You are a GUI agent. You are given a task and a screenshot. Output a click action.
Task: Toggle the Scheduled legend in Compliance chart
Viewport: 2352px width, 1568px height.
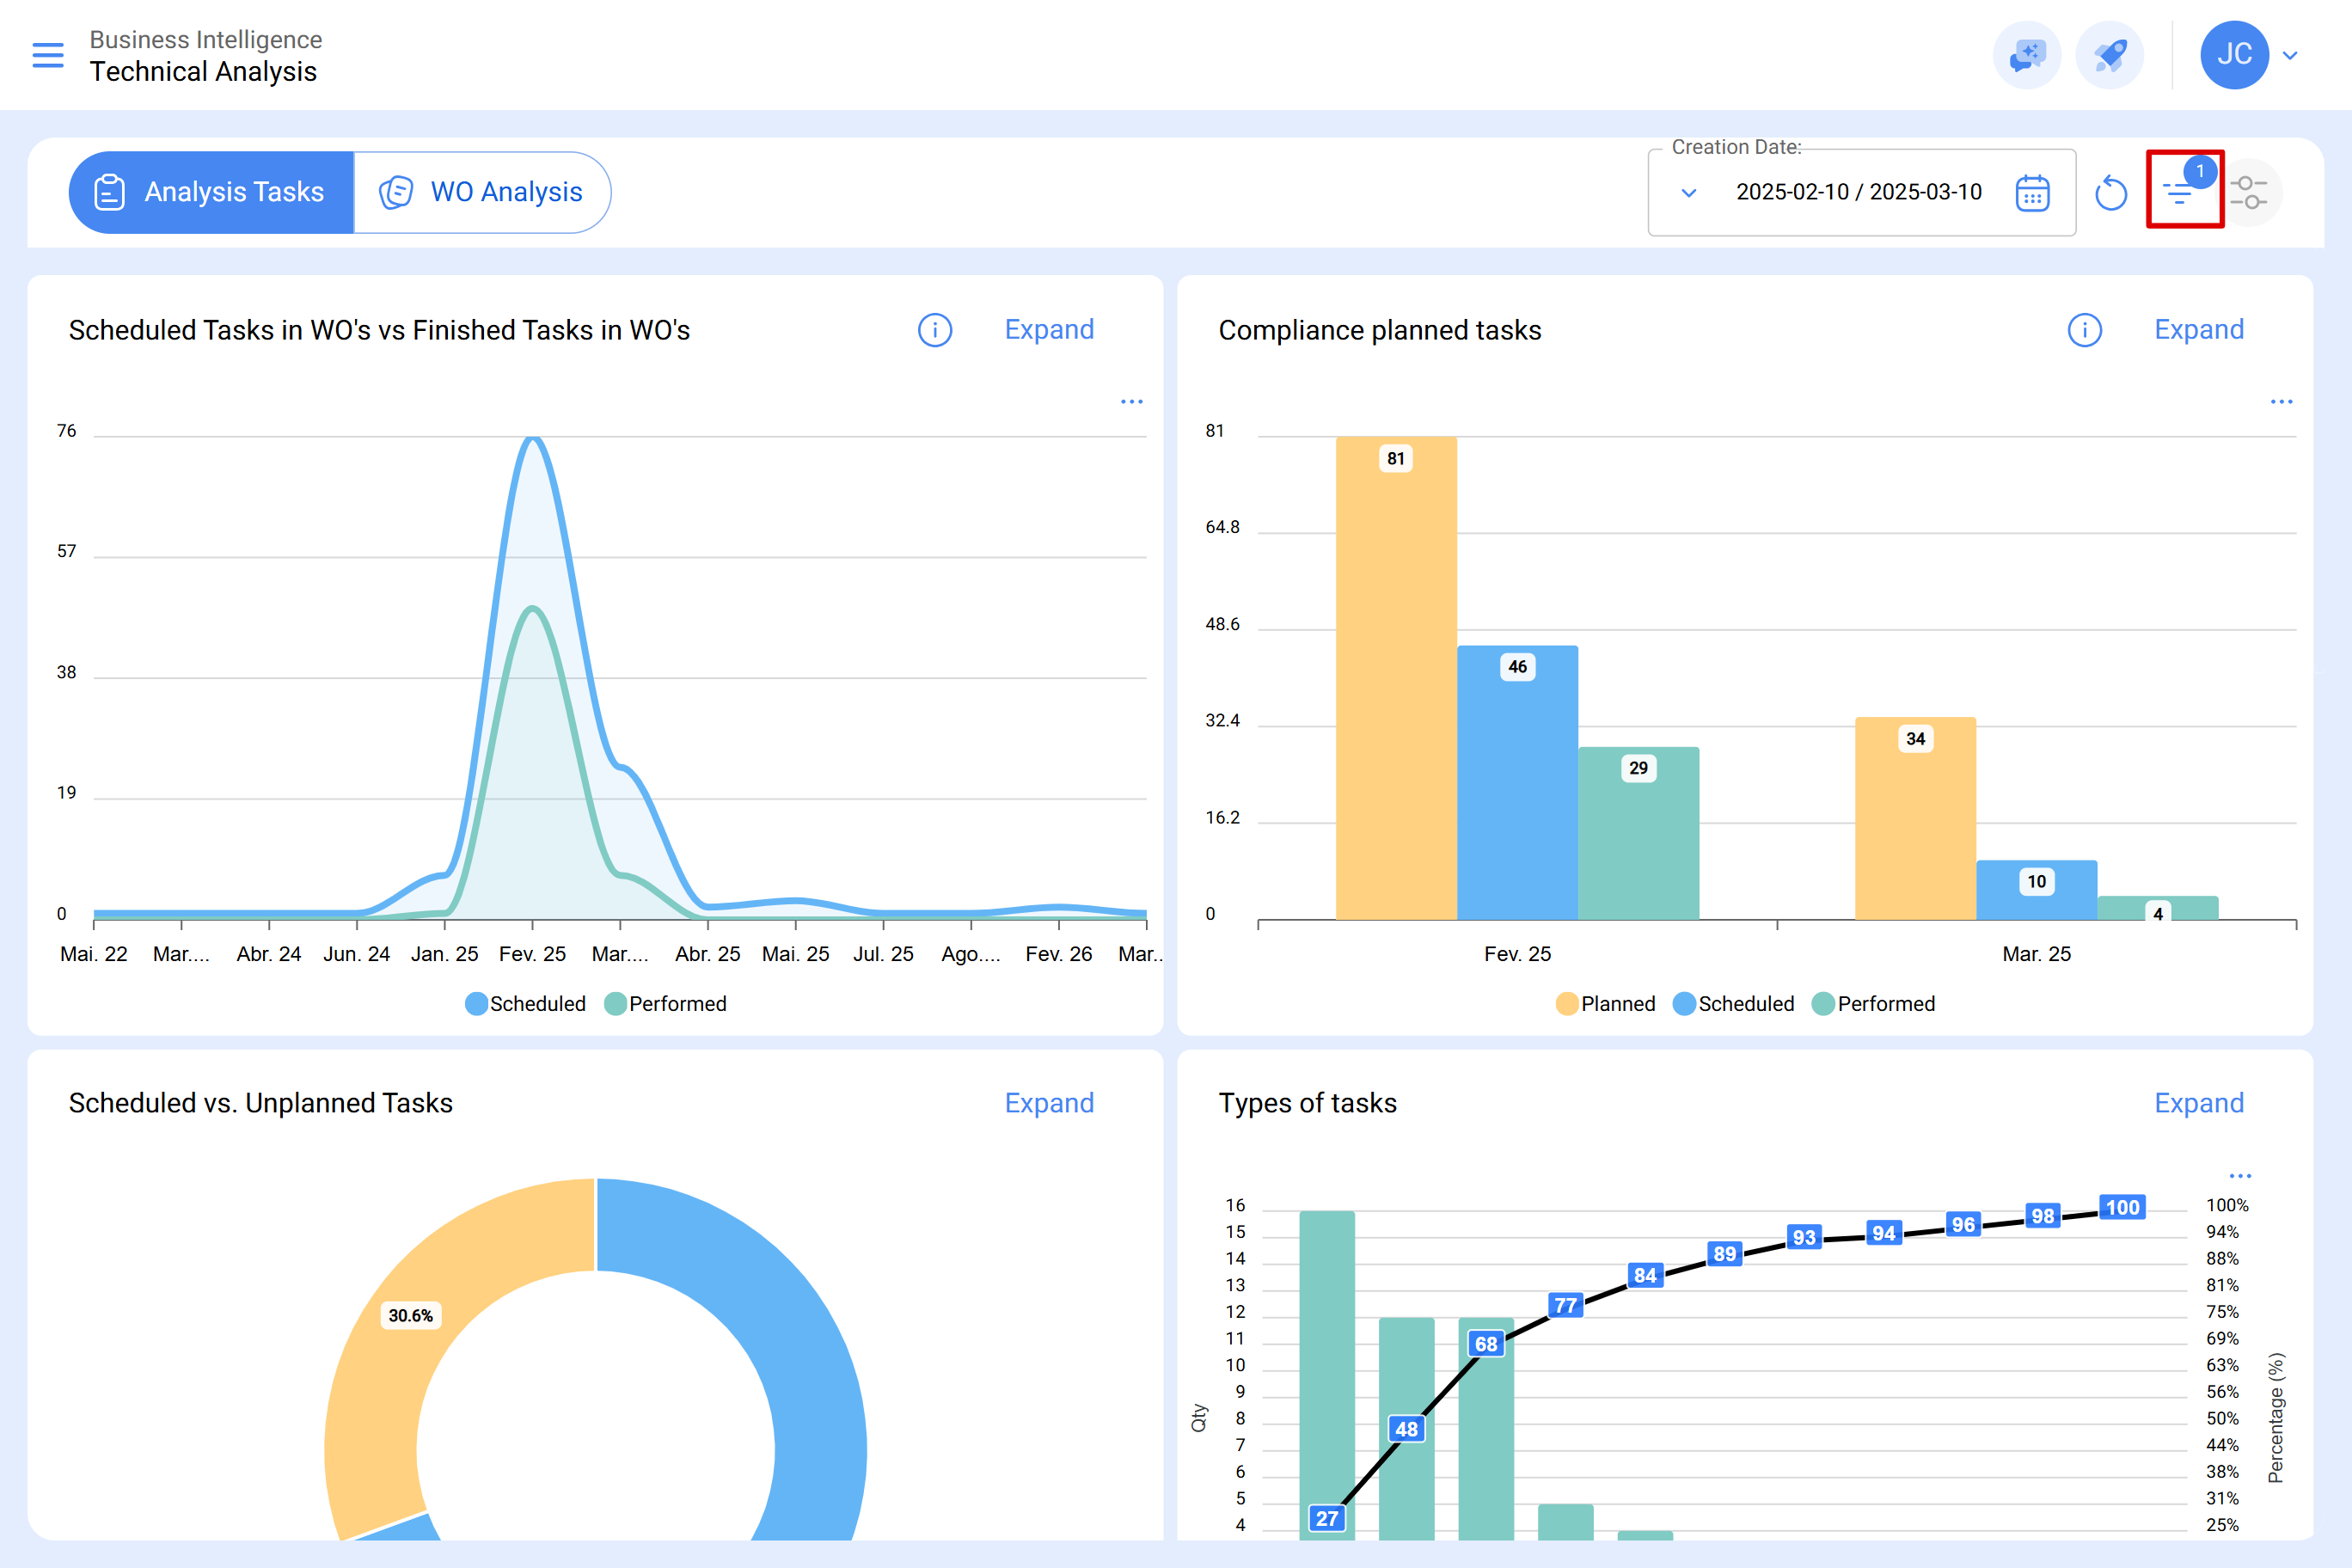1734,1004
